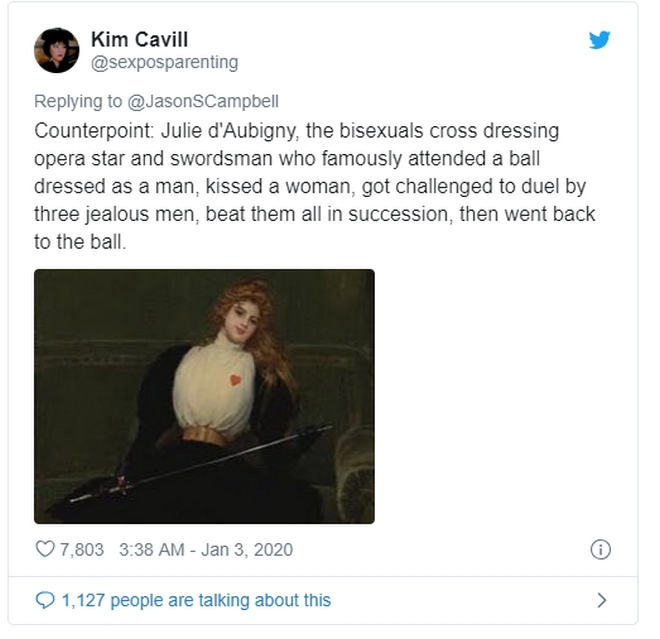Open the @JasonSCampbell mention link
The height and width of the screenshot is (639, 660).
203,101
